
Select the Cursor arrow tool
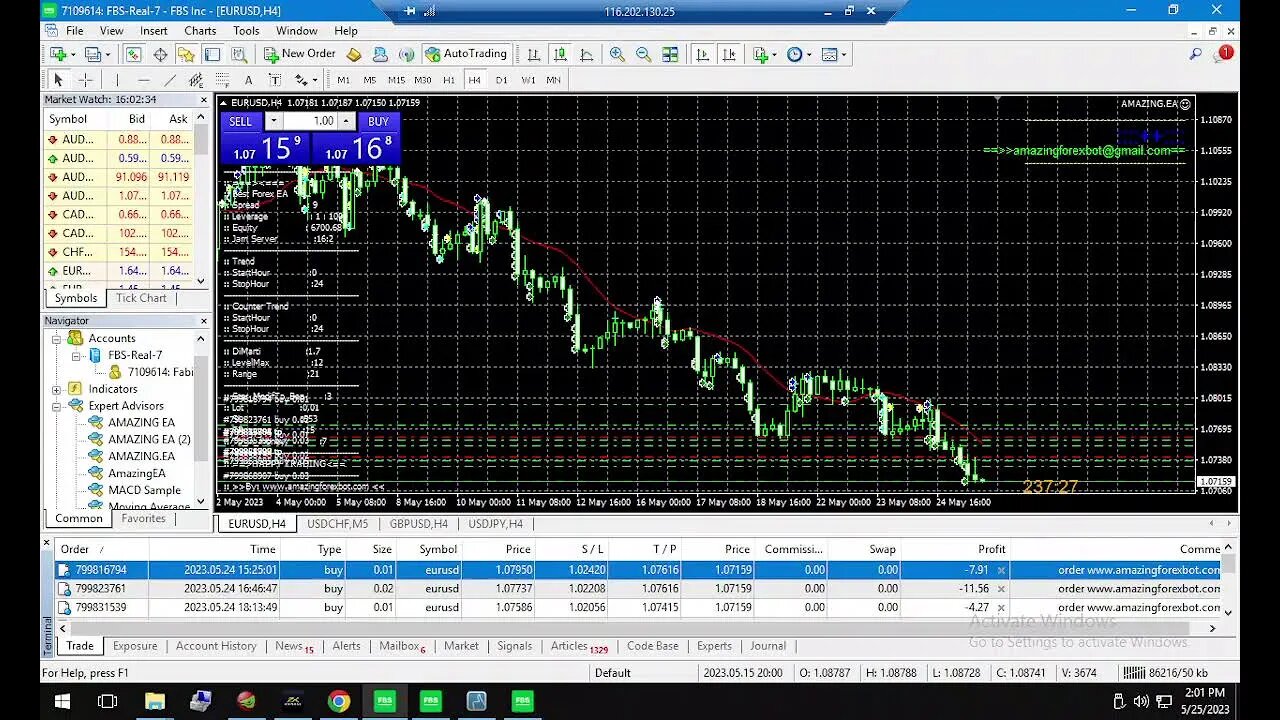[x=58, y=80]
